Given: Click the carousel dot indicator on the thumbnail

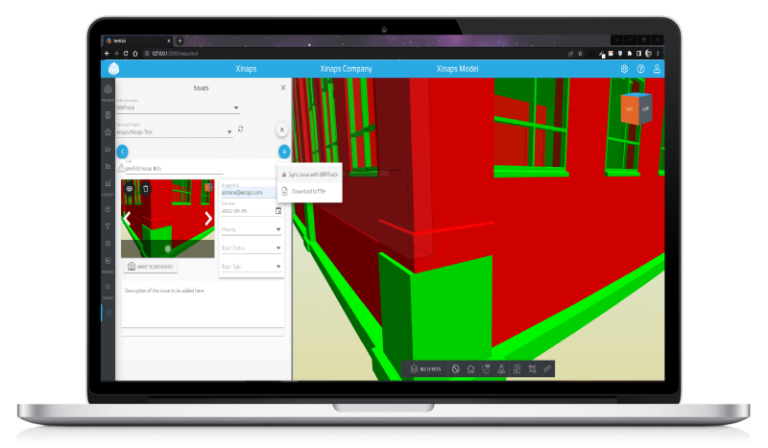Looking at the screenshot, I should point(168,249).
